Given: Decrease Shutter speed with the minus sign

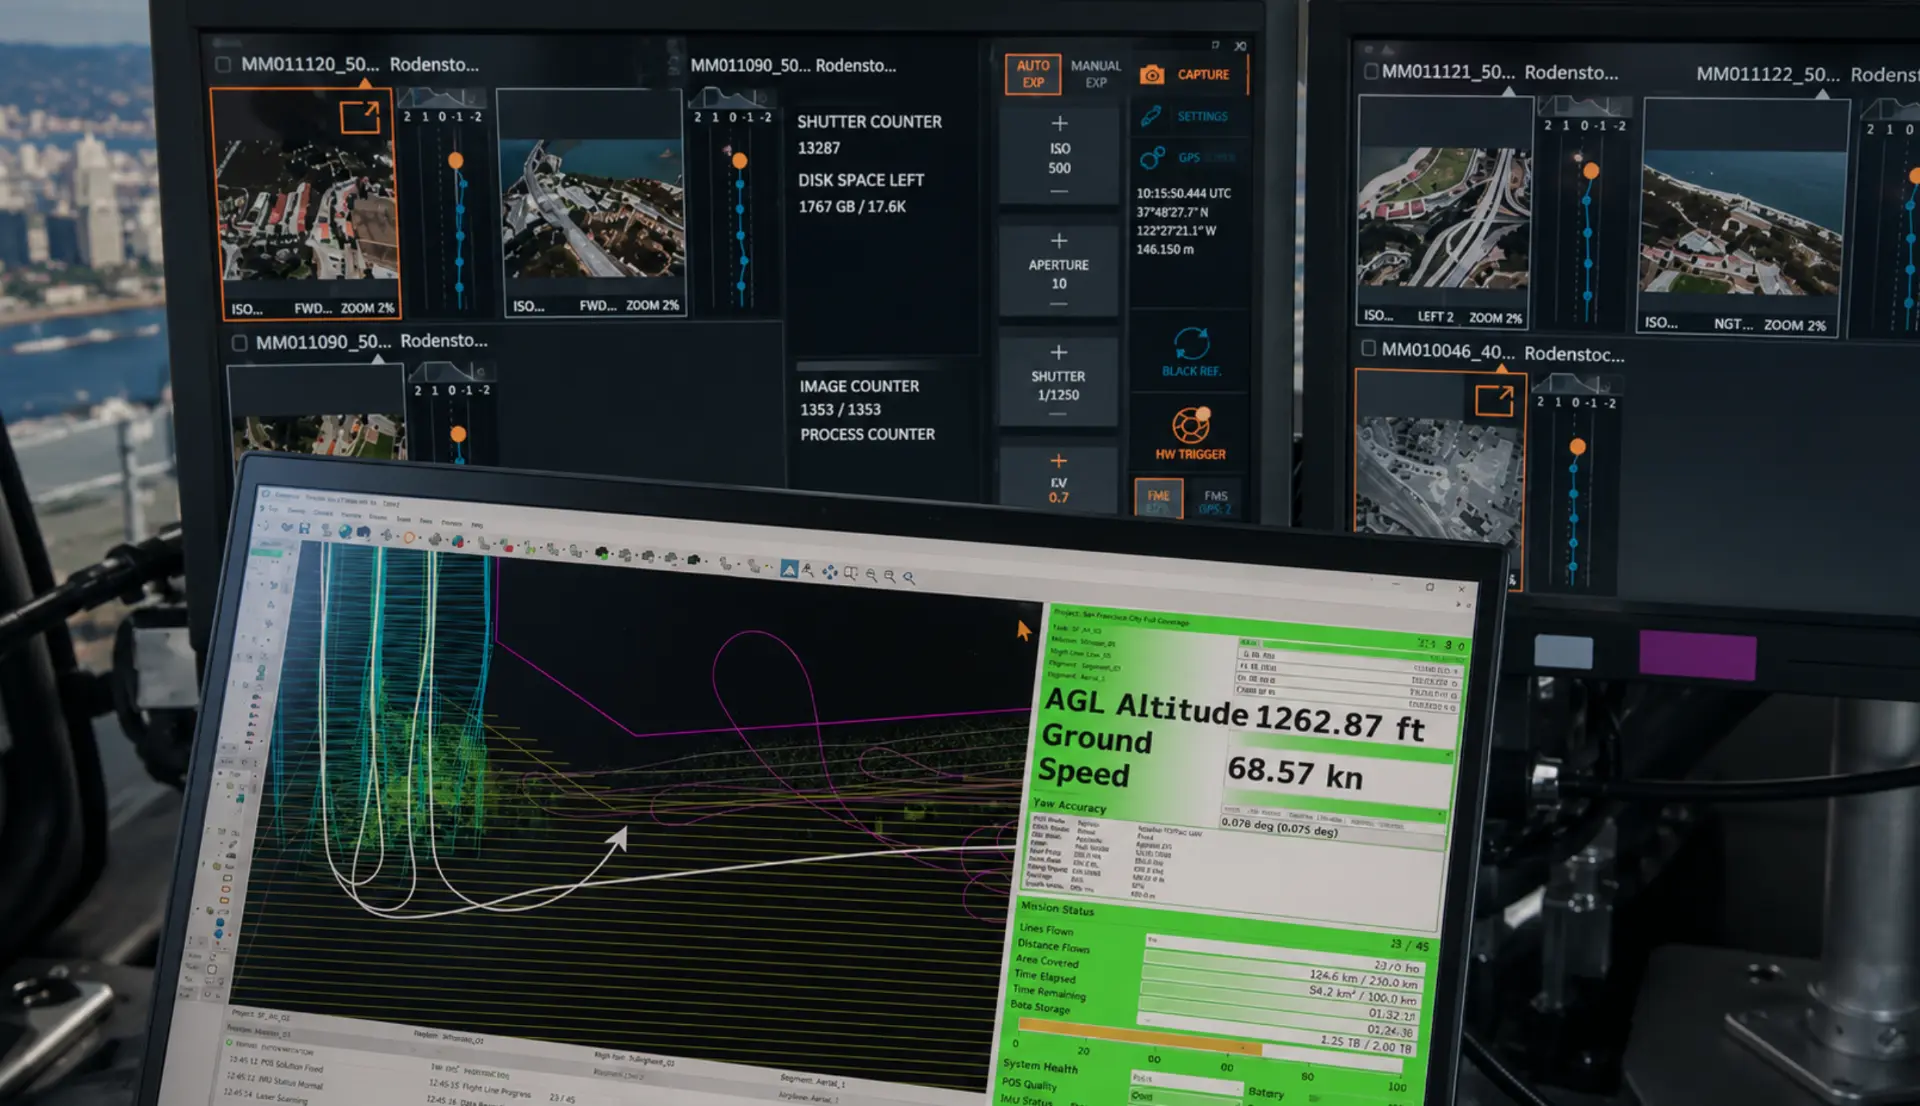Looking at the screenshot, I should point(1059,414).
